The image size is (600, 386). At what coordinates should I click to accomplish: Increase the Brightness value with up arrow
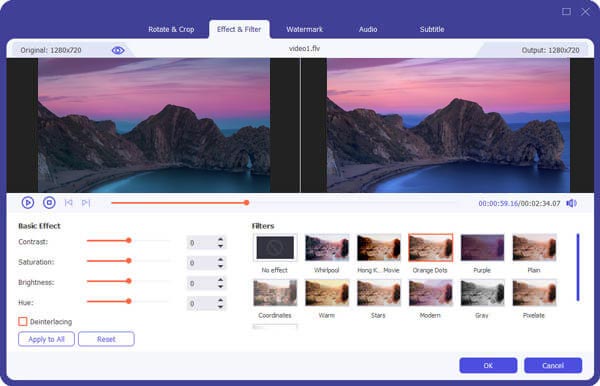(x=220, y=280)
